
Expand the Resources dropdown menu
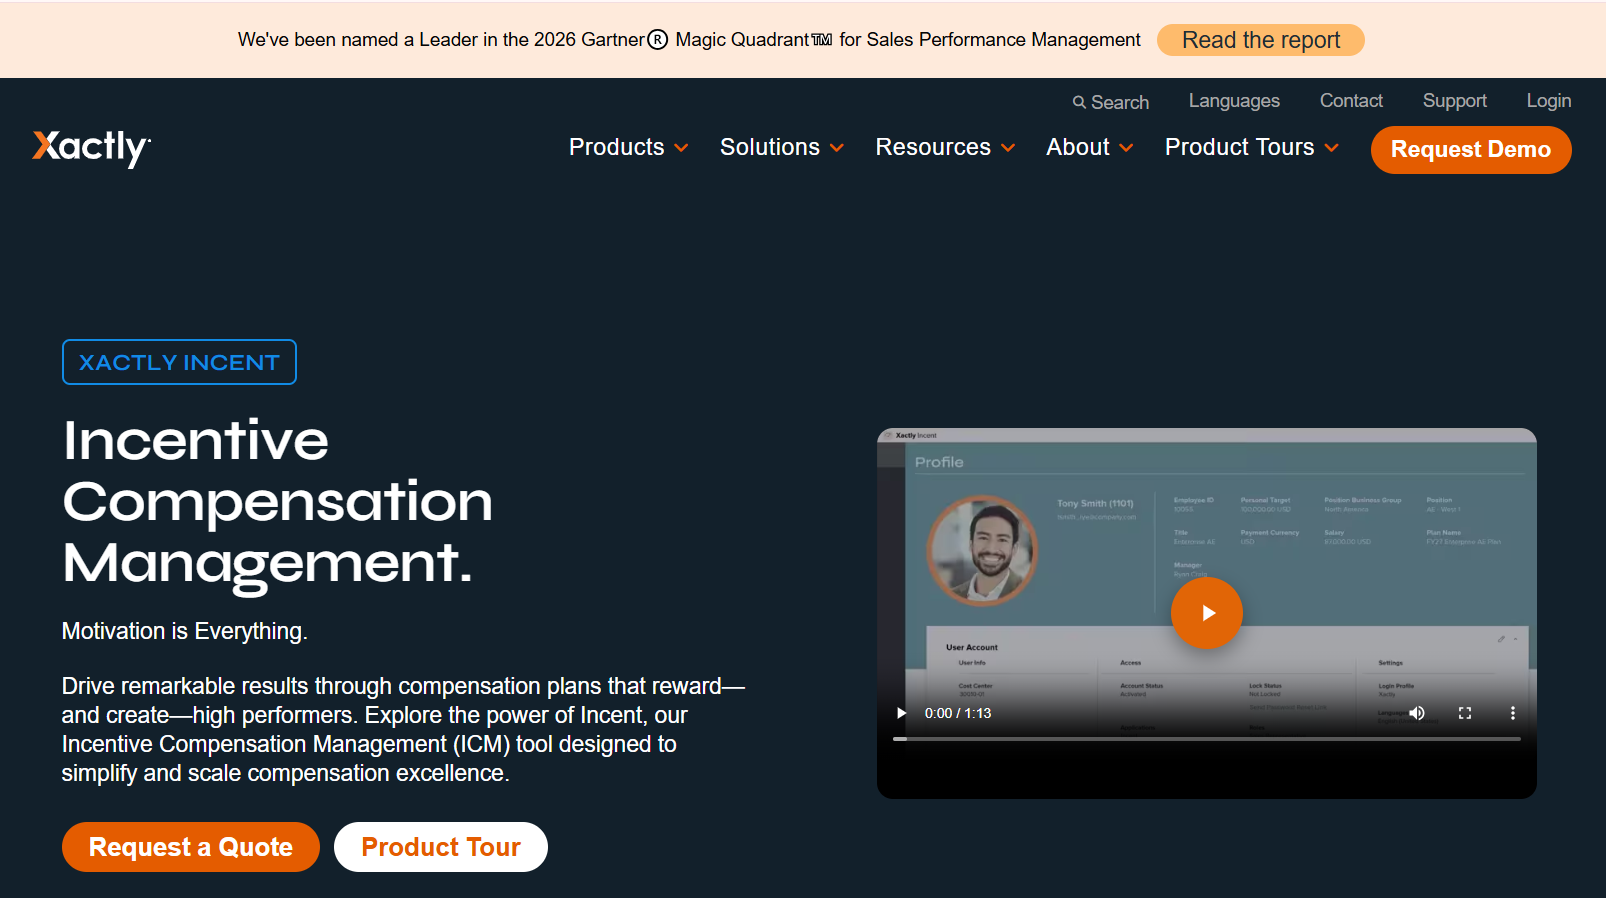(x=946, y=147)
